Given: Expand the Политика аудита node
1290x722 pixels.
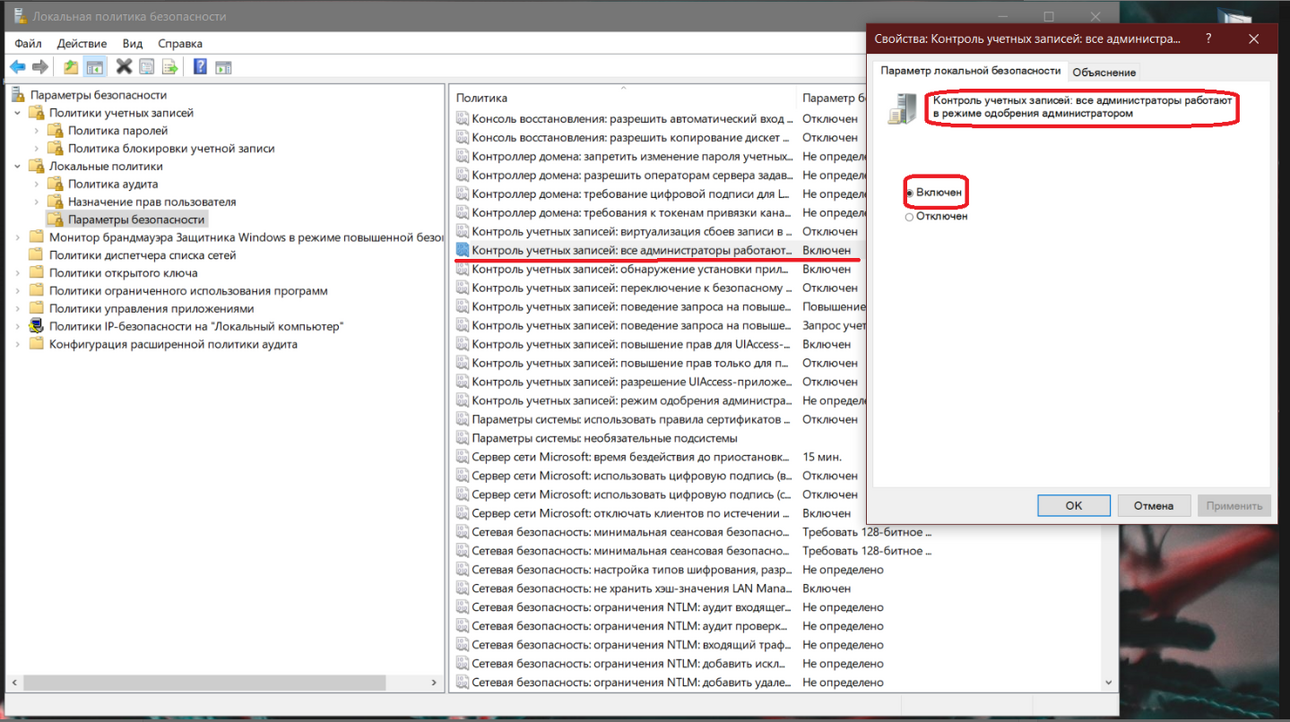Looking at the screenshot, I should pyautogui.click(x=37, y=184).
